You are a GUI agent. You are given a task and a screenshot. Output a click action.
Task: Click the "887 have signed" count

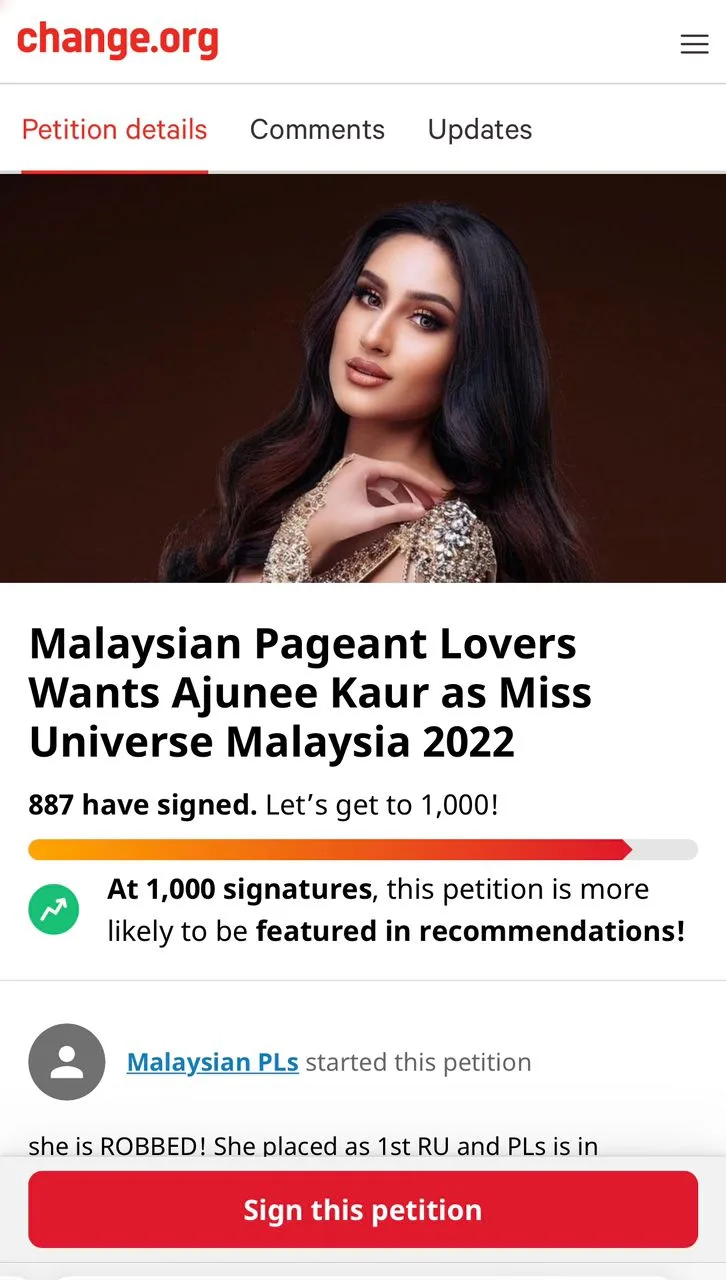(143, 804)
